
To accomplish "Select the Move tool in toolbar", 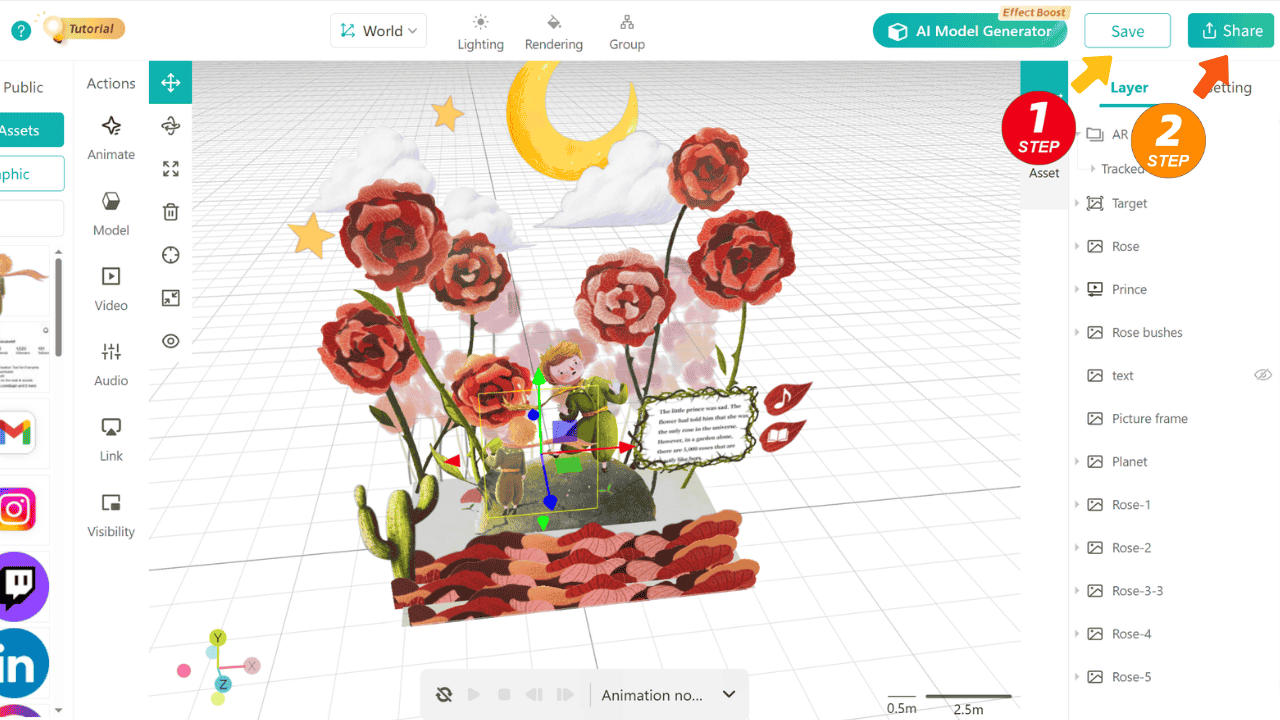I will pyautogui.click(x=170, y=83).
